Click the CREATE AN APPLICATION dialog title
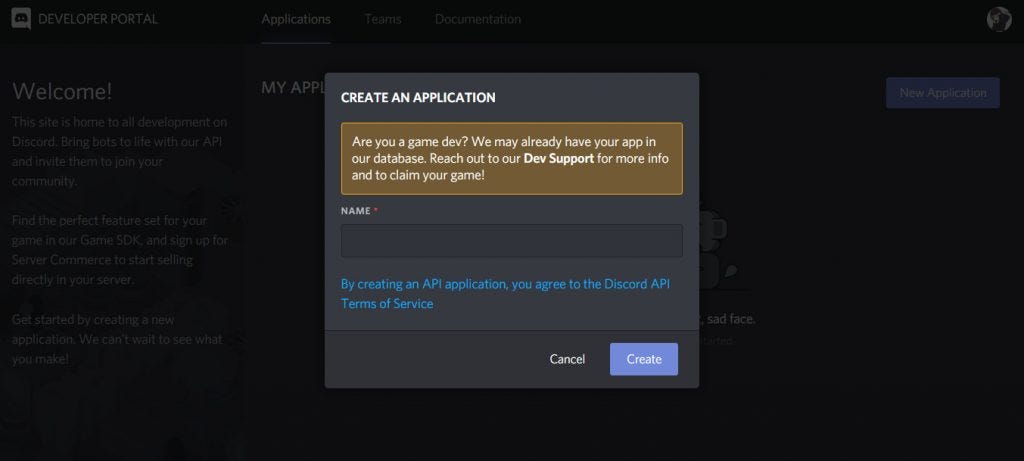Viewport: 1024px width, 461px height. (418, 97)
